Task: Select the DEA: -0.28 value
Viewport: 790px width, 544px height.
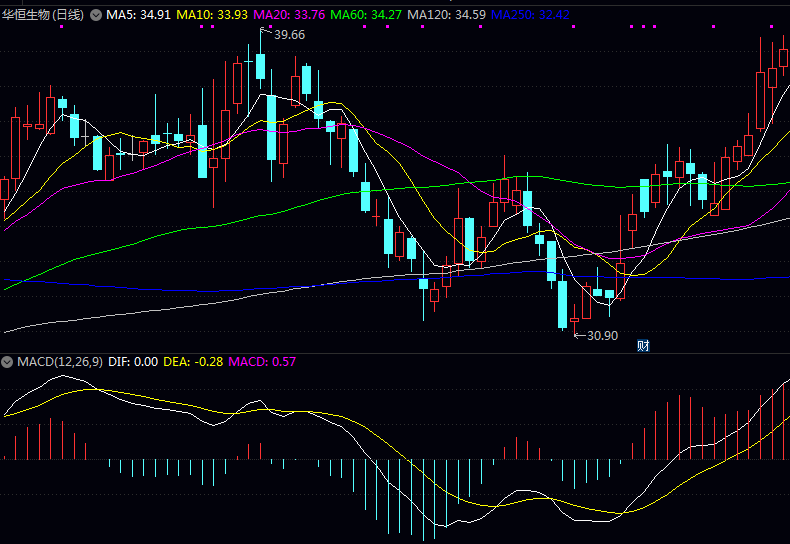Action: pyautogui.click(x=193, y=362)
